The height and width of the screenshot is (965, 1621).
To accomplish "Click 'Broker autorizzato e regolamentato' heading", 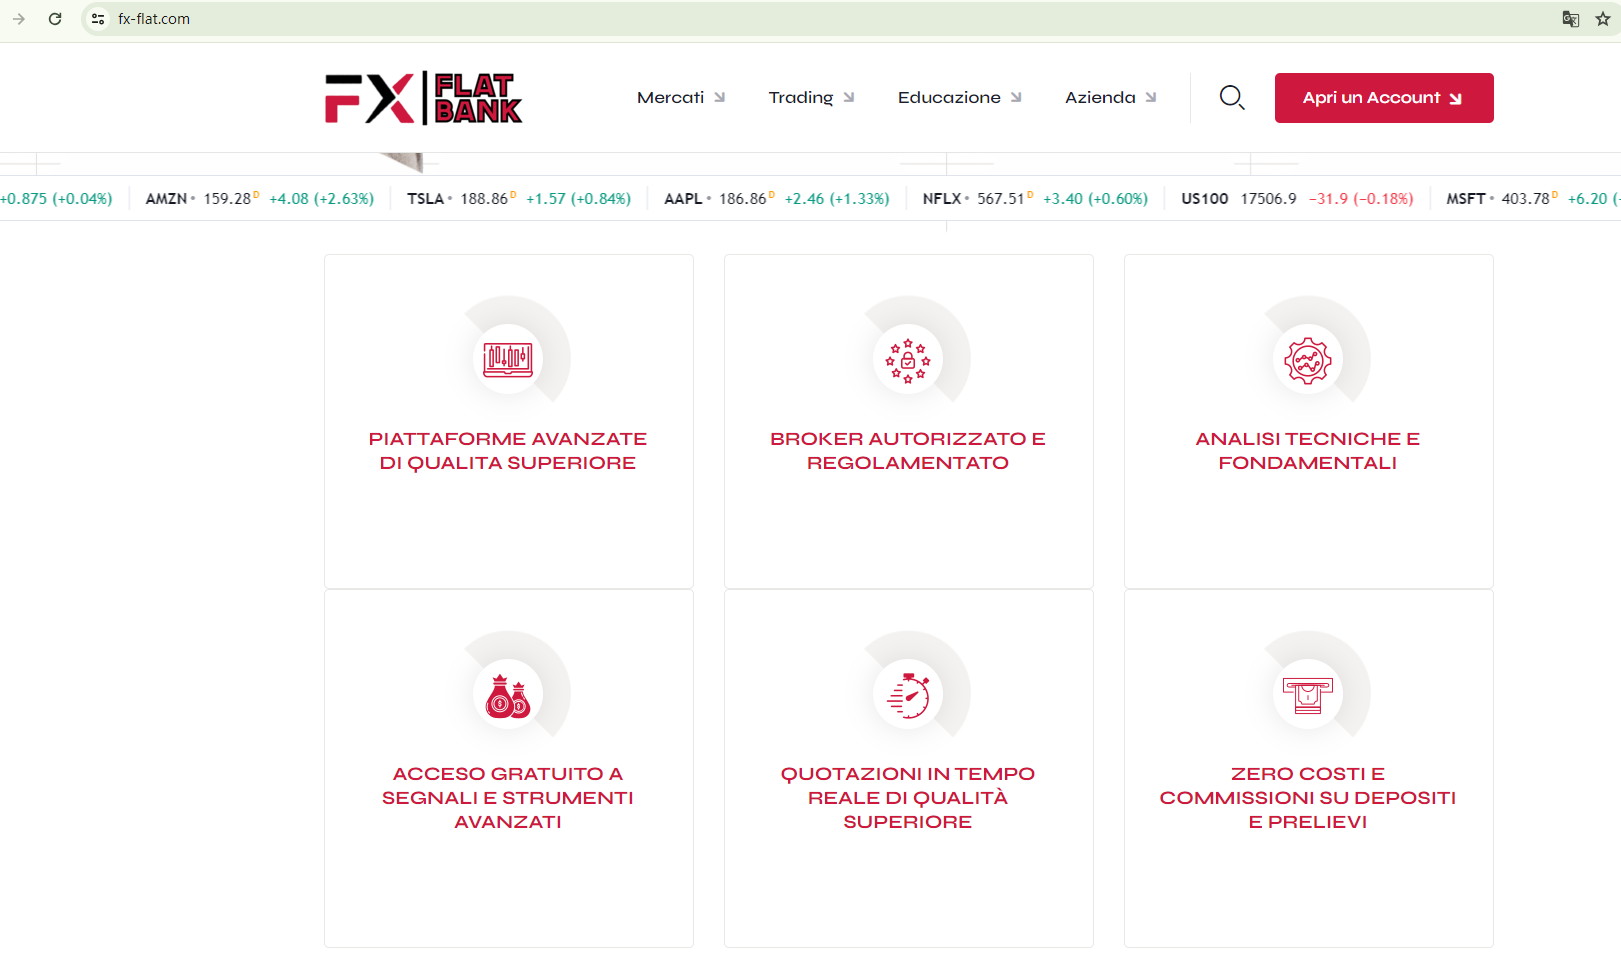I will 908,451.
